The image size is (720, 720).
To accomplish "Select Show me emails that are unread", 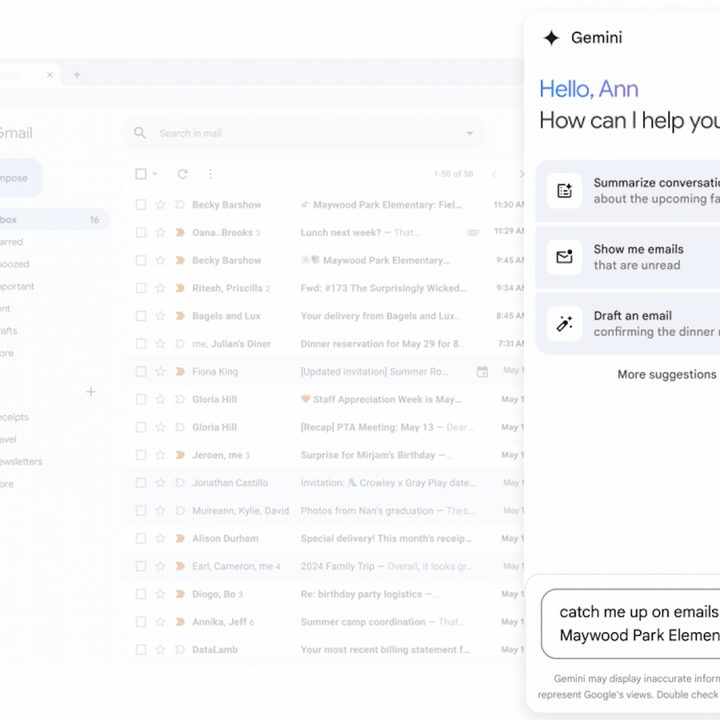I will point(628,257).
